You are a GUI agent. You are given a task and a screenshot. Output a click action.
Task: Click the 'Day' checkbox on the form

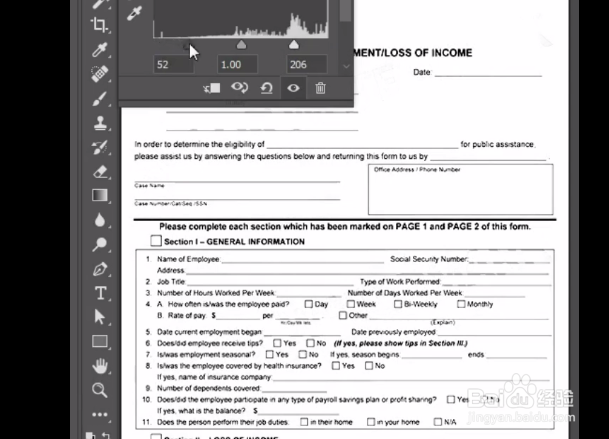[x=308, y=304]
